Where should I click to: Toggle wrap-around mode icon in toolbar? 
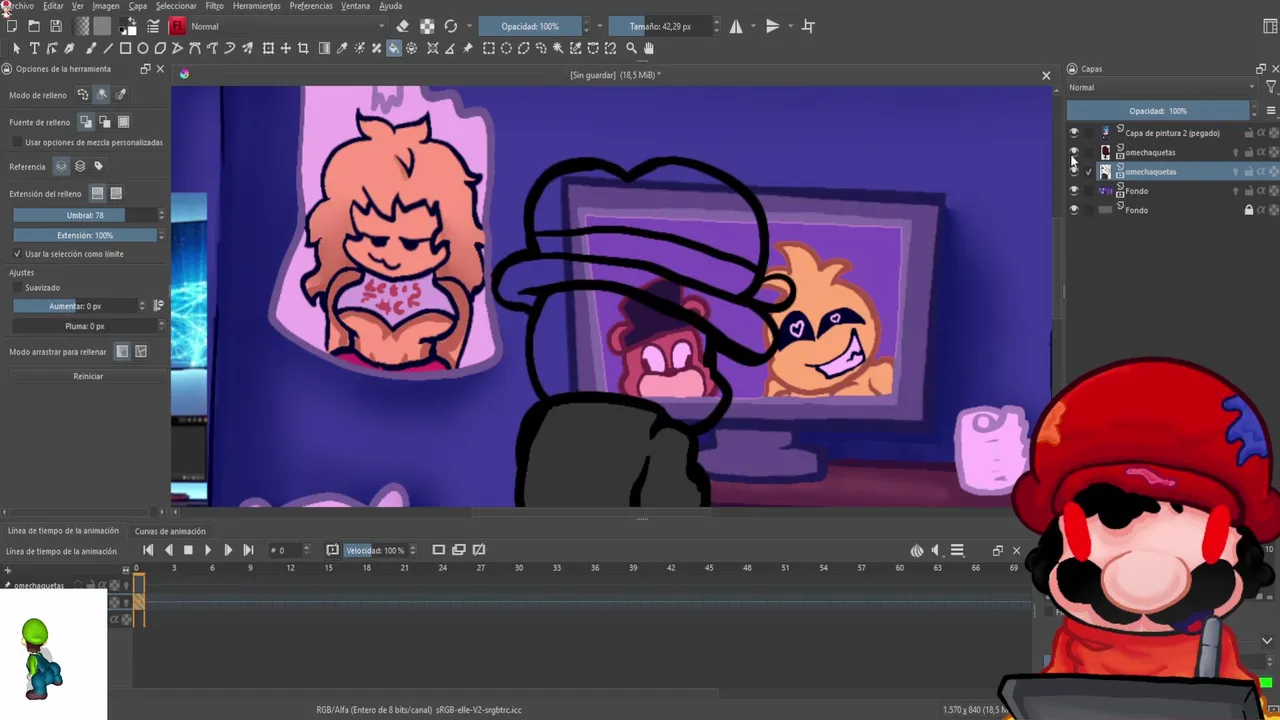tap(809, 26)
